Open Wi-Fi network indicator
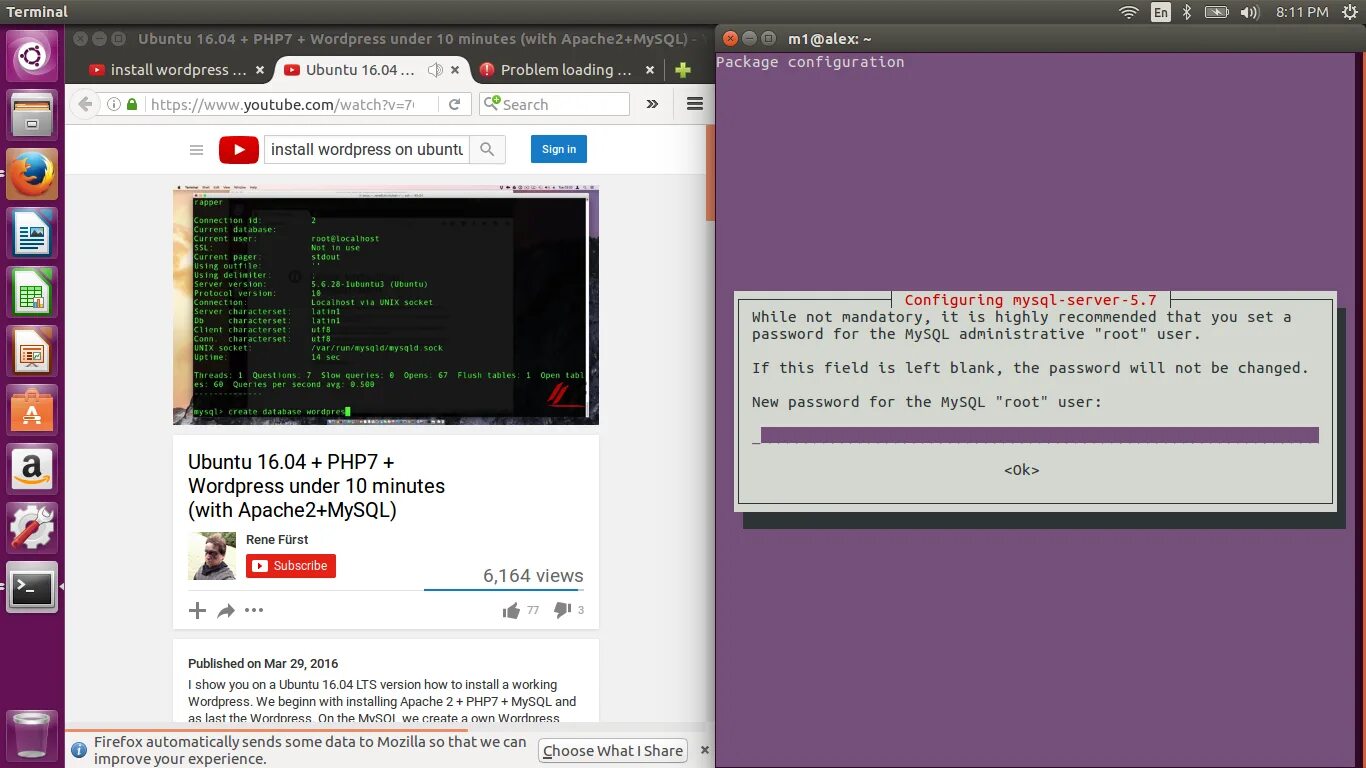 1129,12
